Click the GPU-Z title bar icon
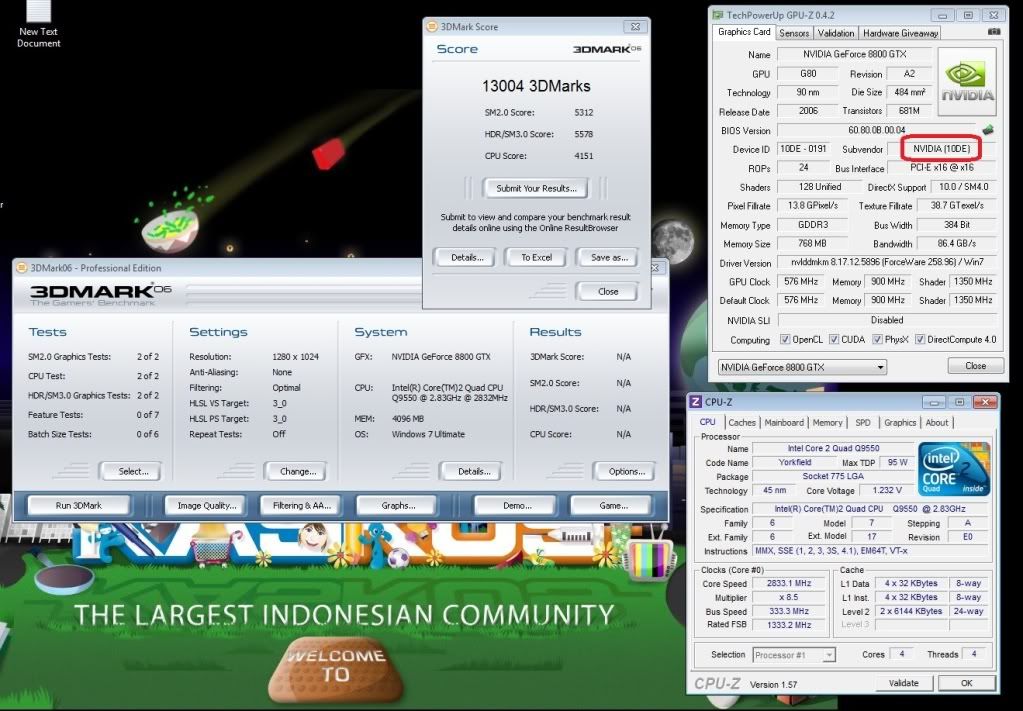This screenshot has width=1023, height=711. pos(718,14)
